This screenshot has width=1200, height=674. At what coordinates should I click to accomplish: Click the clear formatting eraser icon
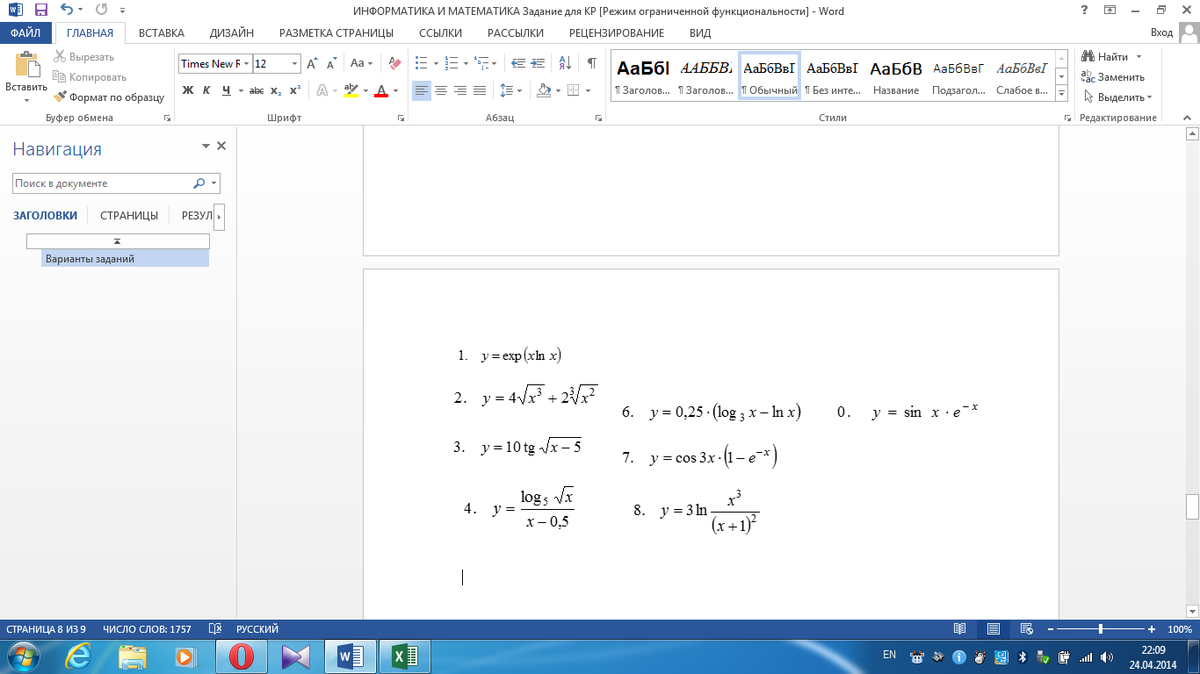(394, 63)
